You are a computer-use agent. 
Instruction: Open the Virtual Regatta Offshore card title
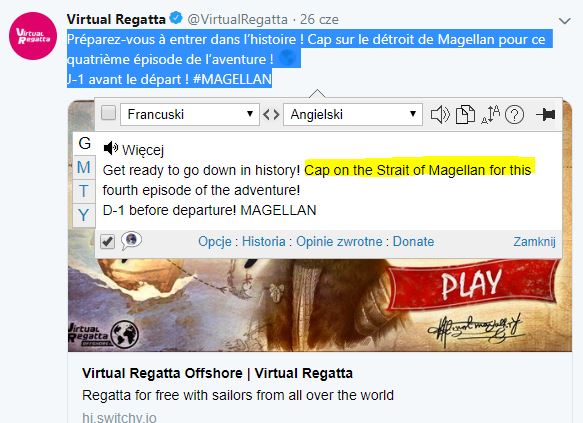[x=218, y=373]
